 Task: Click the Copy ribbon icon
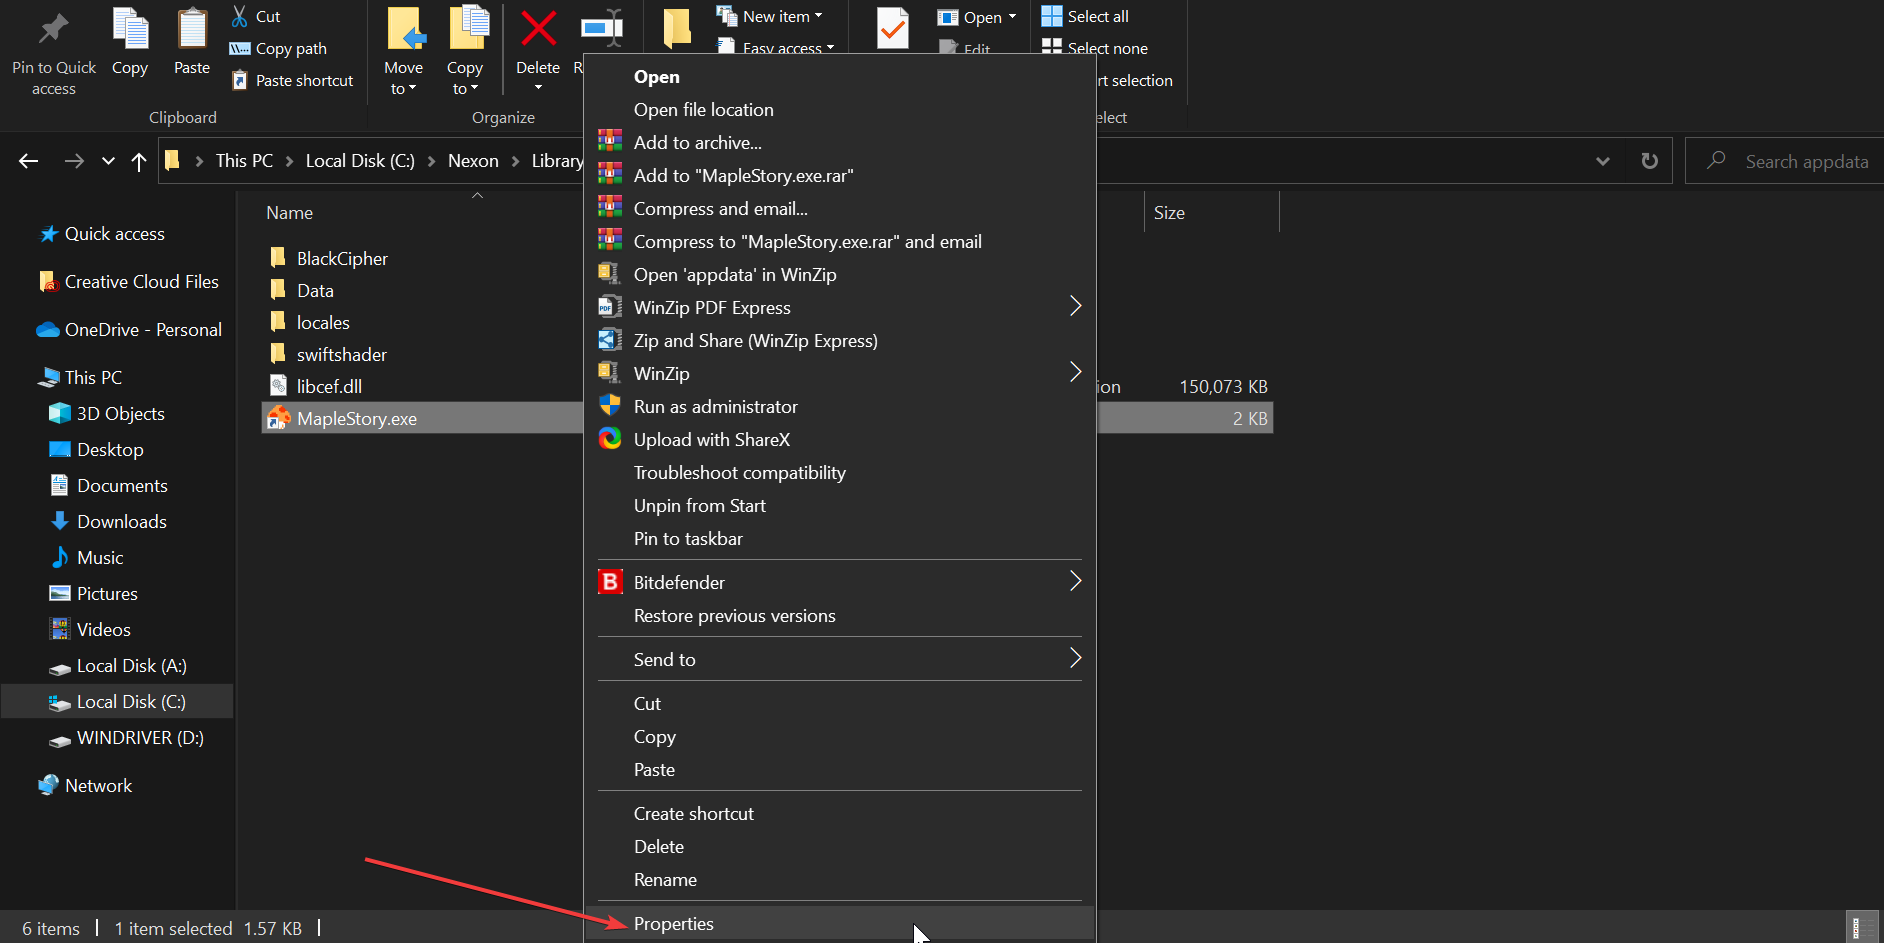[x=130, y=30]
